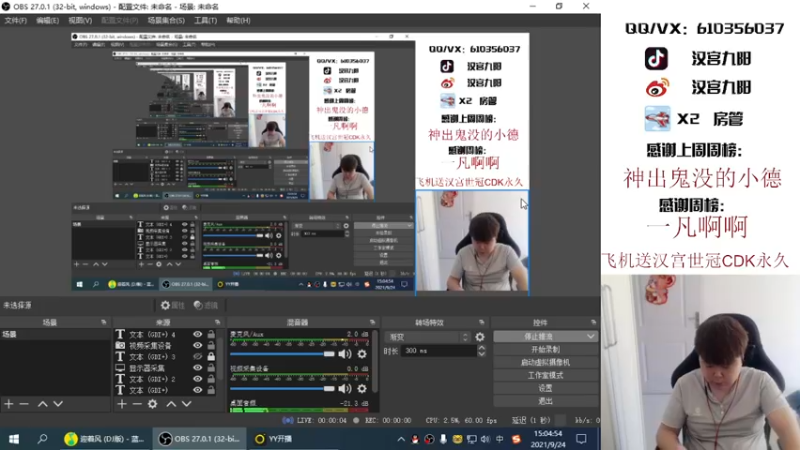
Task: Move the source up in the 来源 panel
Action: coord(171,404)
